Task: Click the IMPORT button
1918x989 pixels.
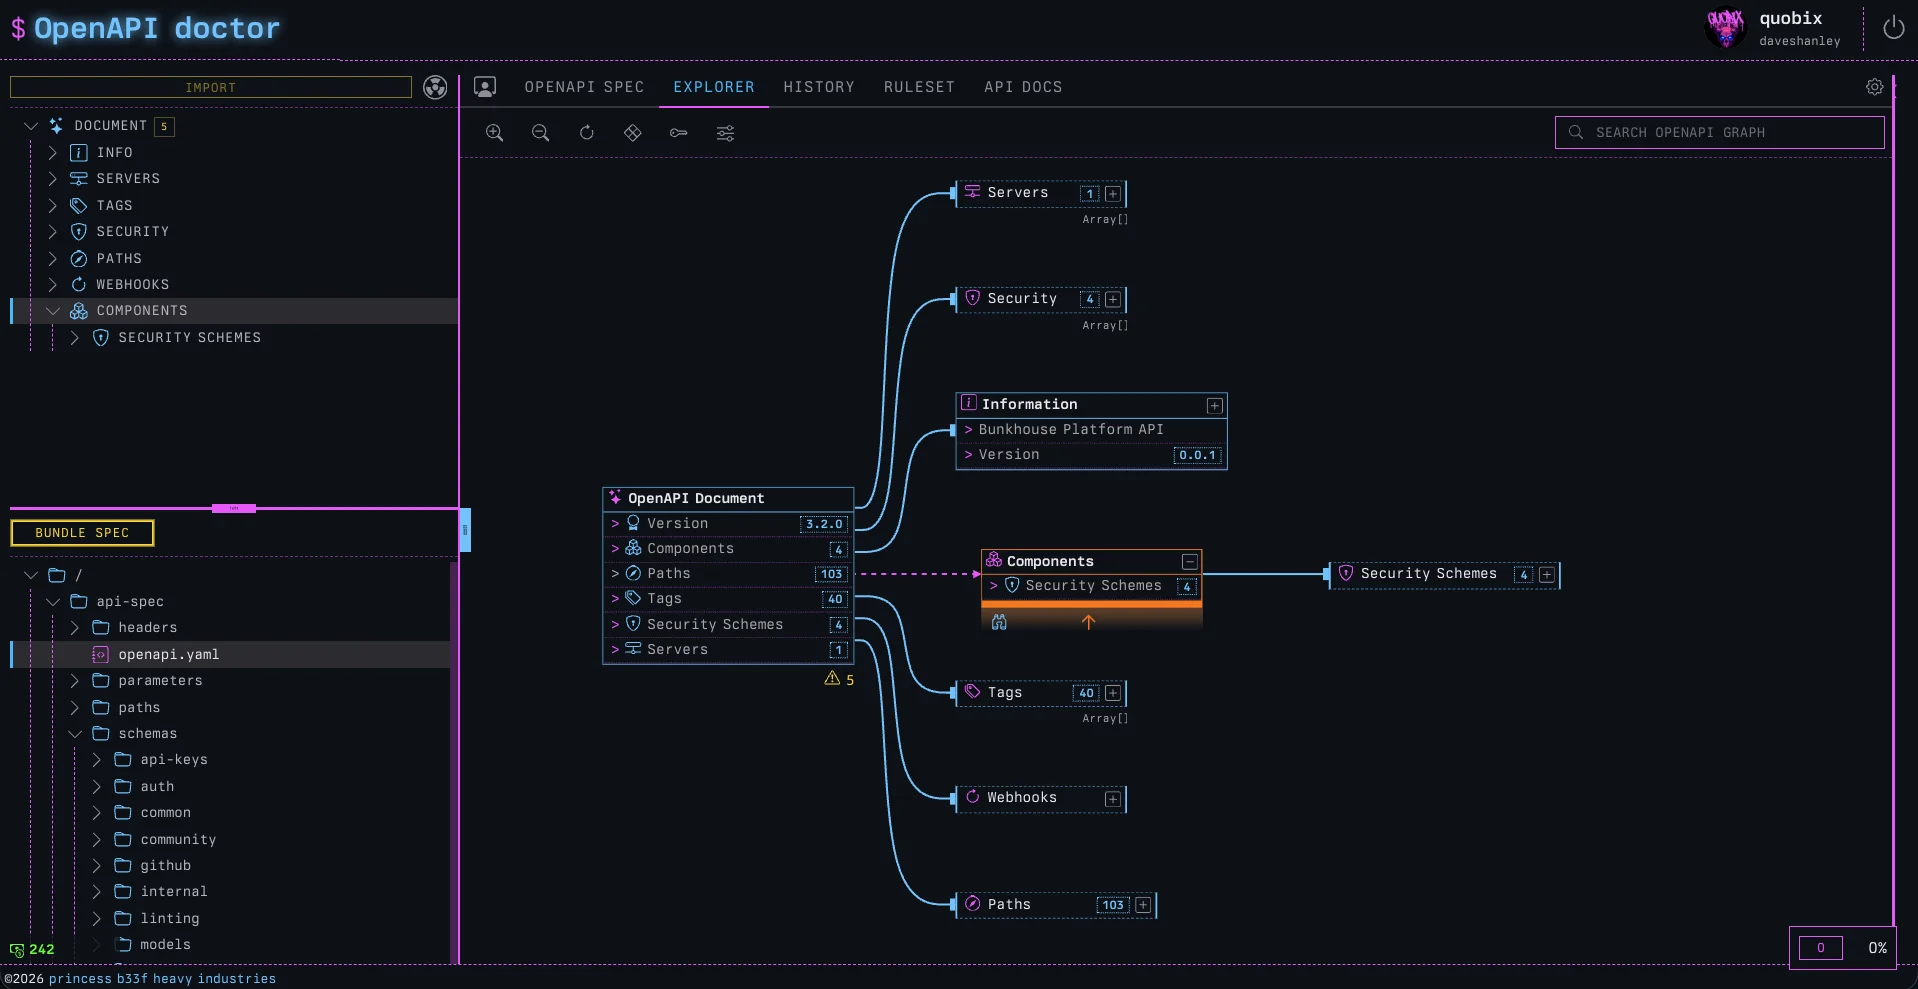Action: click(x=210, y=88)
